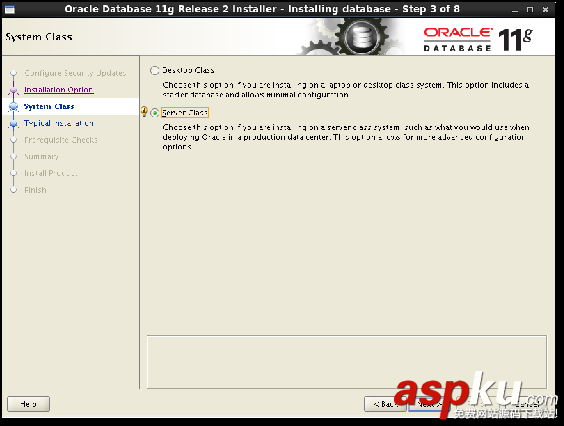
Task: Click the Prerequisite Checks step
Action: (x=61, y=140)
